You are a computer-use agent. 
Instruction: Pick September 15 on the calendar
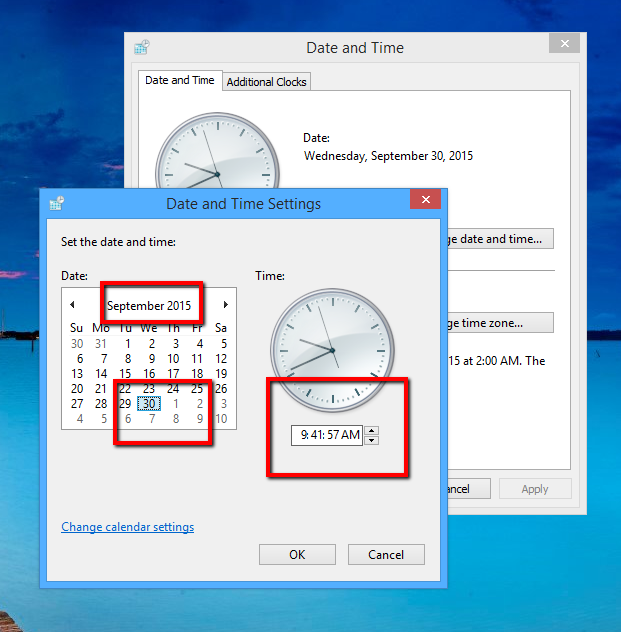coord(125,374)
